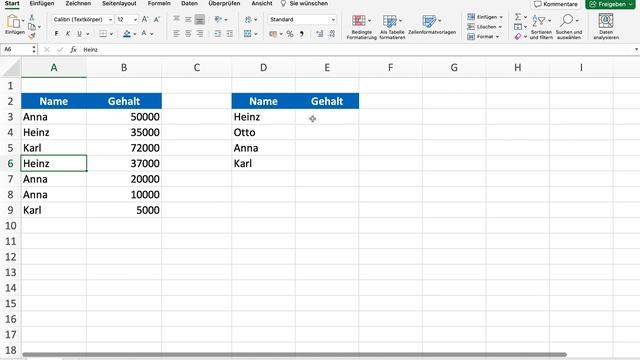Screen dimensions: 640x360
Task: Switch to the Ansicht tab
Action: tap(262, 3)
